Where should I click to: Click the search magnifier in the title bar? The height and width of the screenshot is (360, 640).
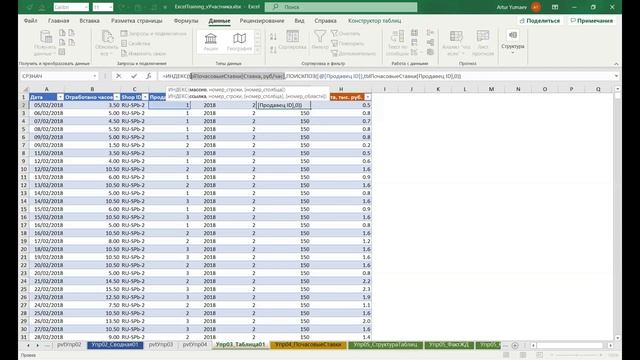tap(276, 7)
